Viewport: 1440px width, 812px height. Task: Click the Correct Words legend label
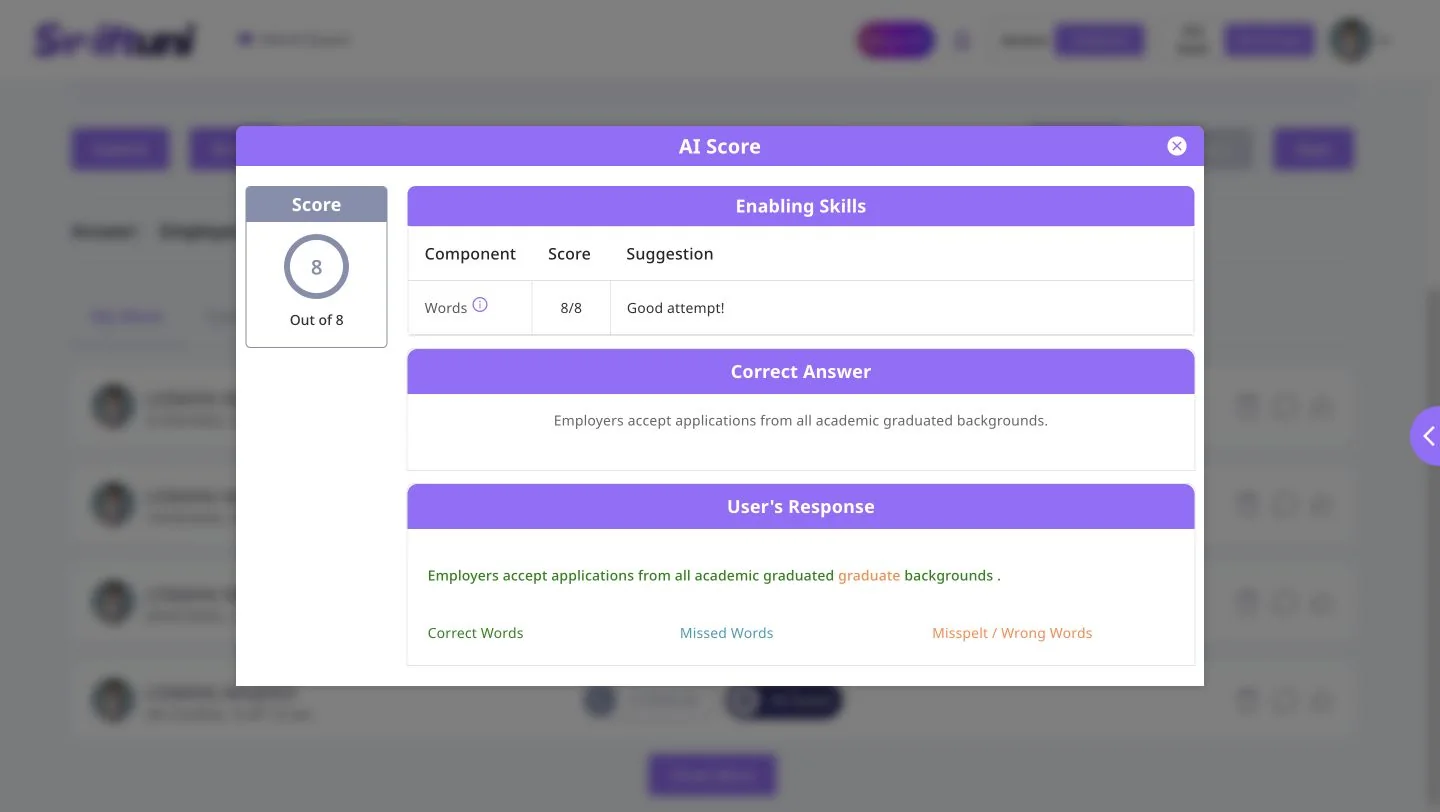[475, 633]
